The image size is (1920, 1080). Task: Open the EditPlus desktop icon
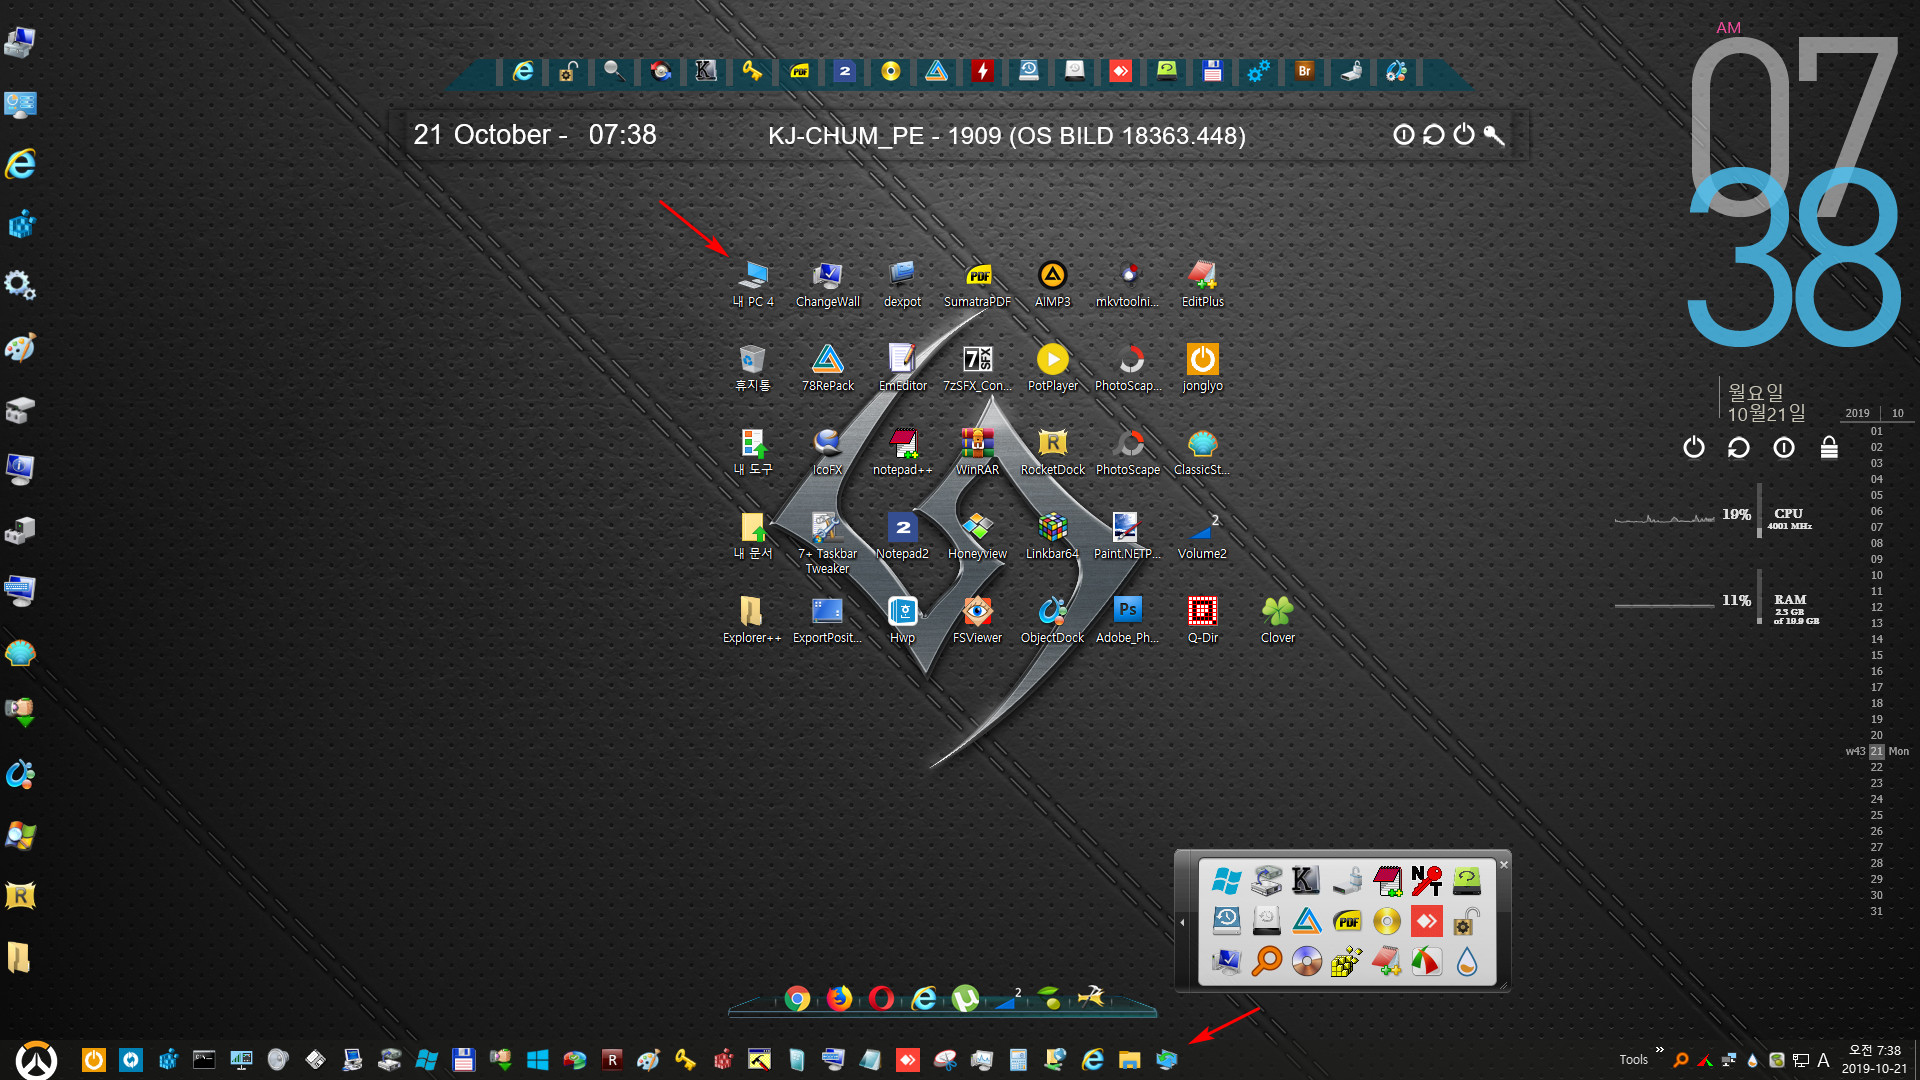(1202, 284)
